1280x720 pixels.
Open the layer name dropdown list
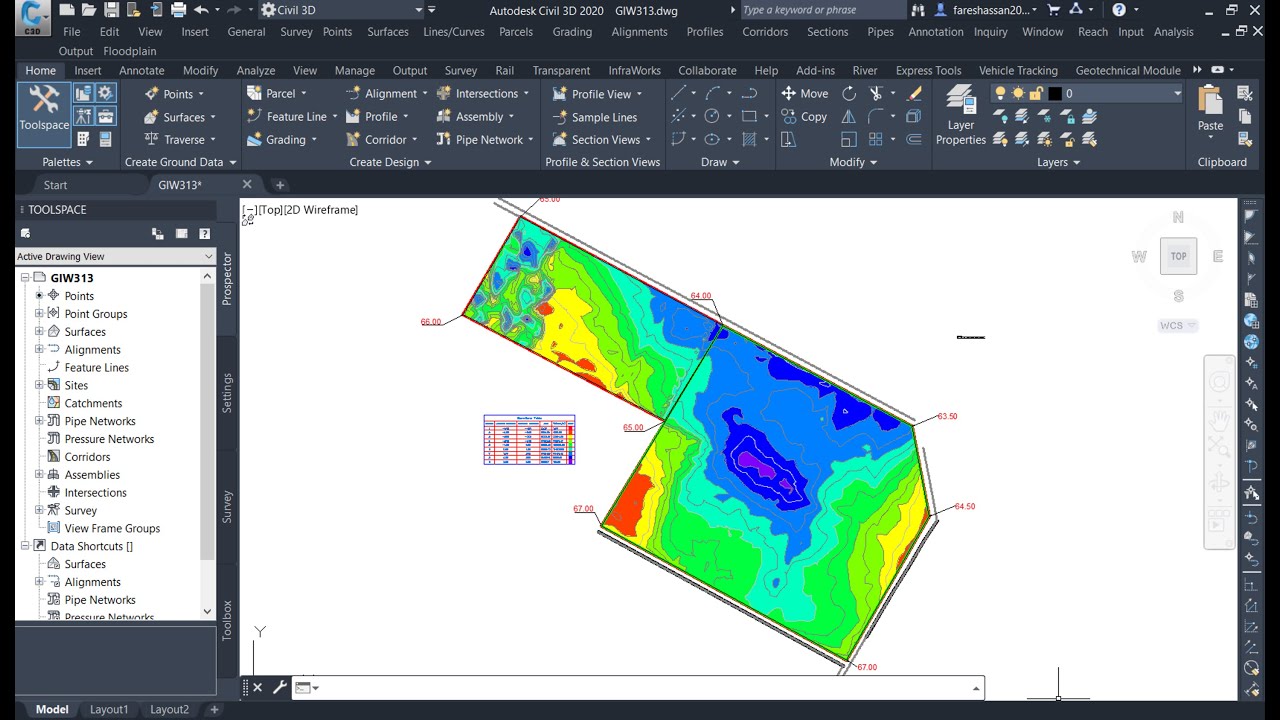click(x=1176, y=93)
